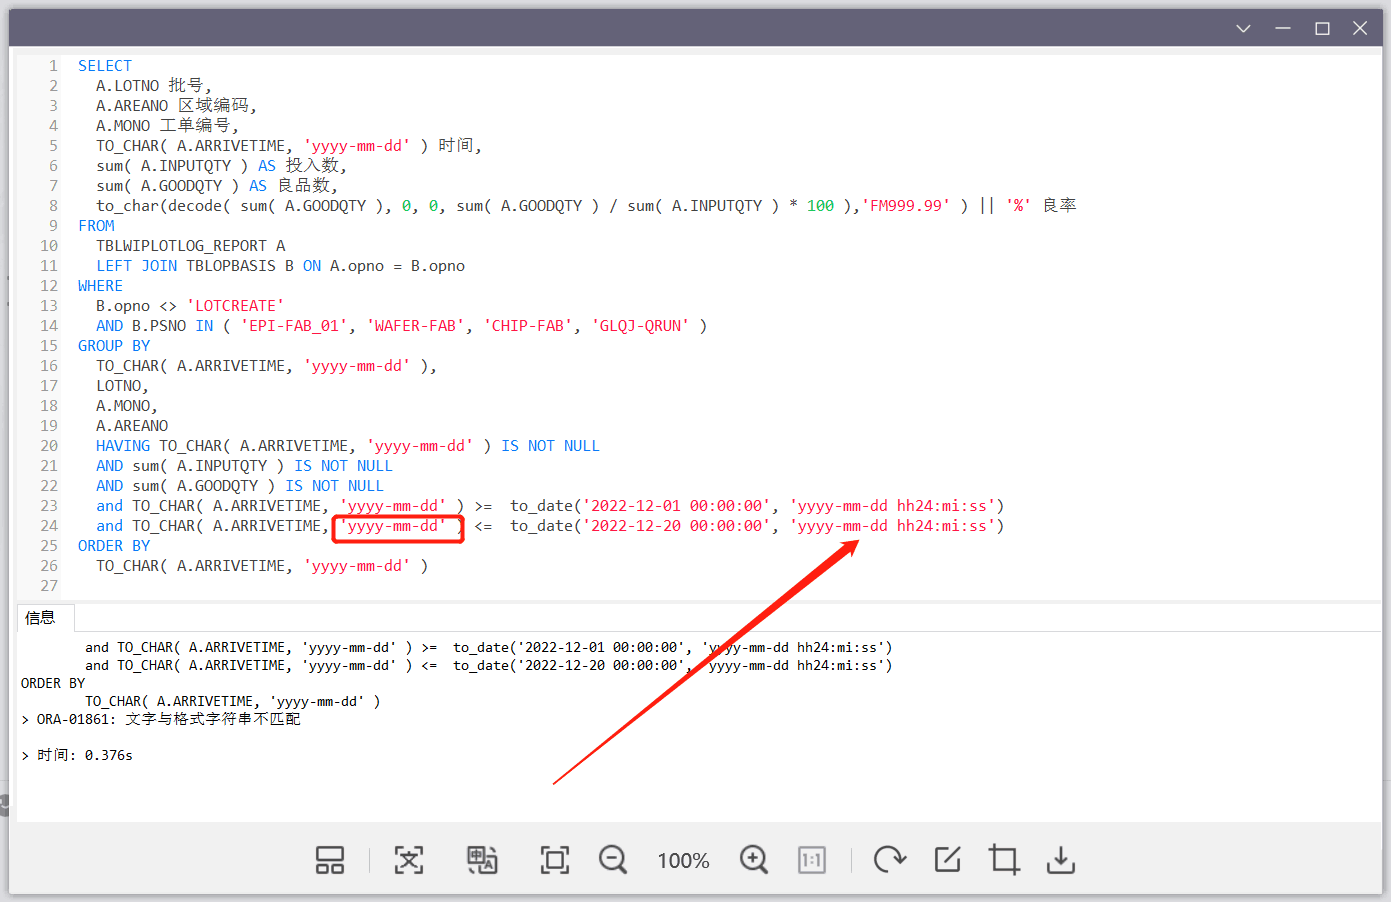Click the 'GLQJ-QRUN' string

(x=641, y=326)
